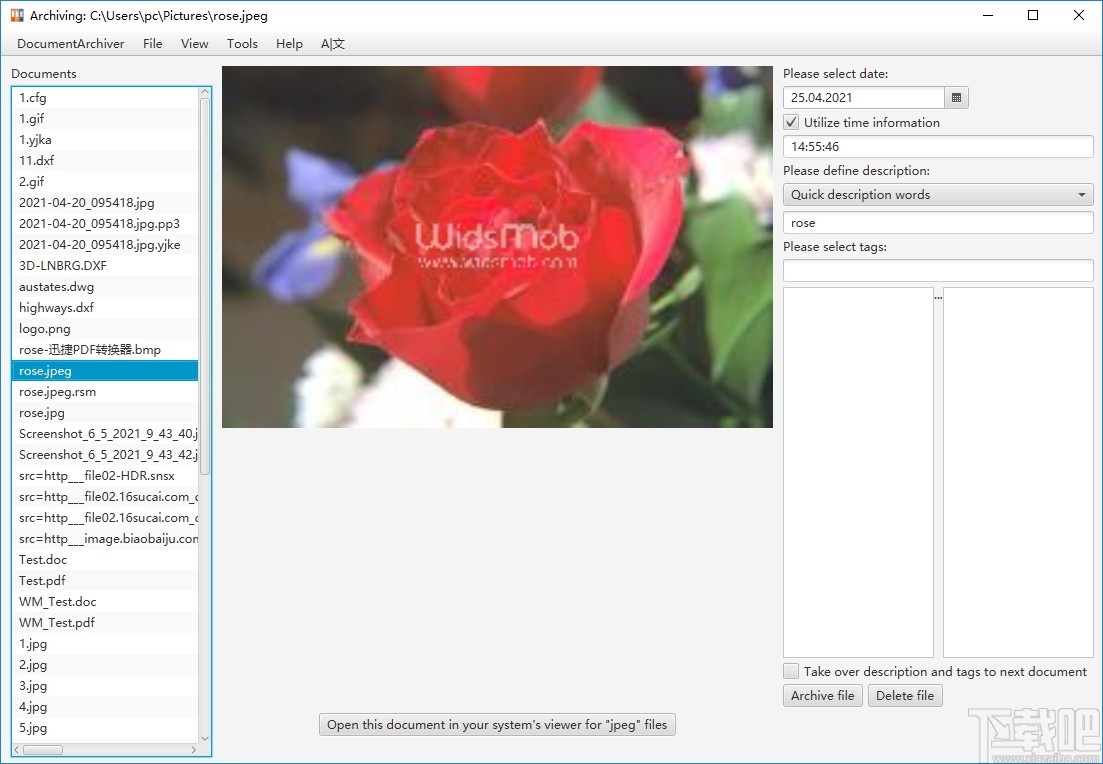Open document in system's jpeg viewer

point(497,724)
